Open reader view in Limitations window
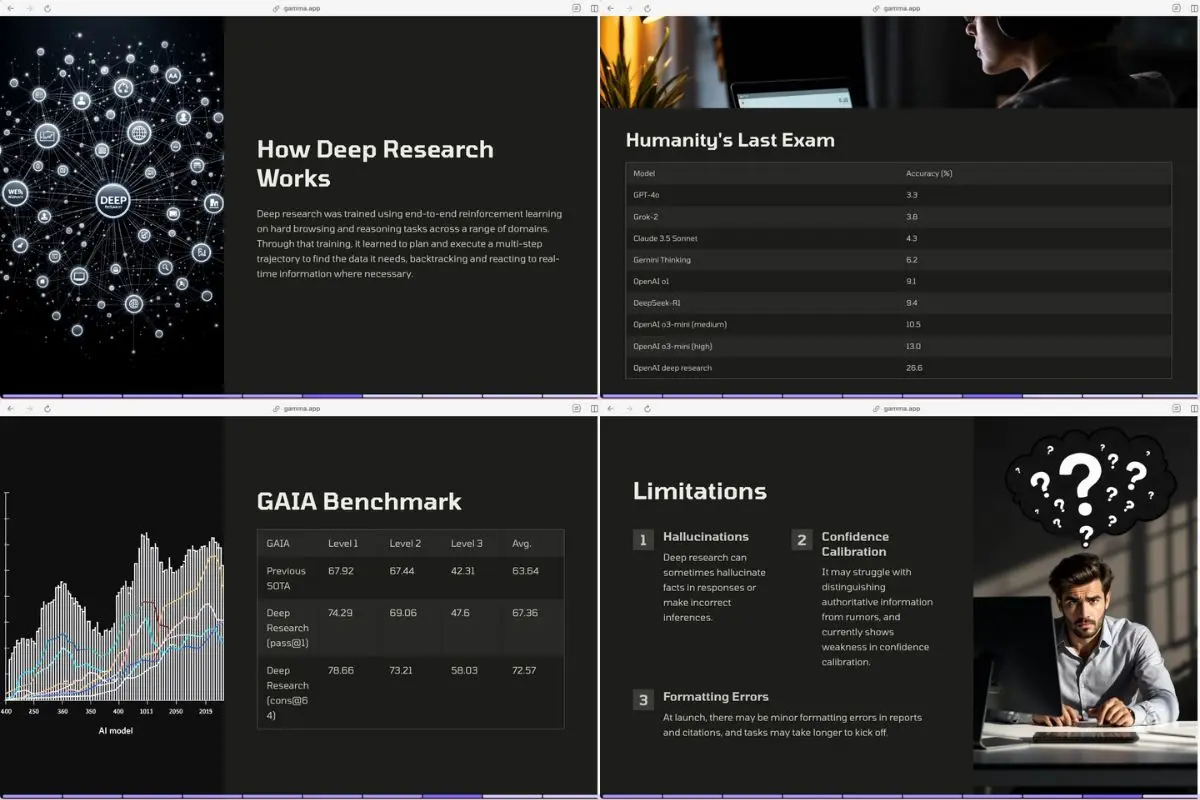The width and height of the screenshot is (1200, 800). pos(1176,408)
